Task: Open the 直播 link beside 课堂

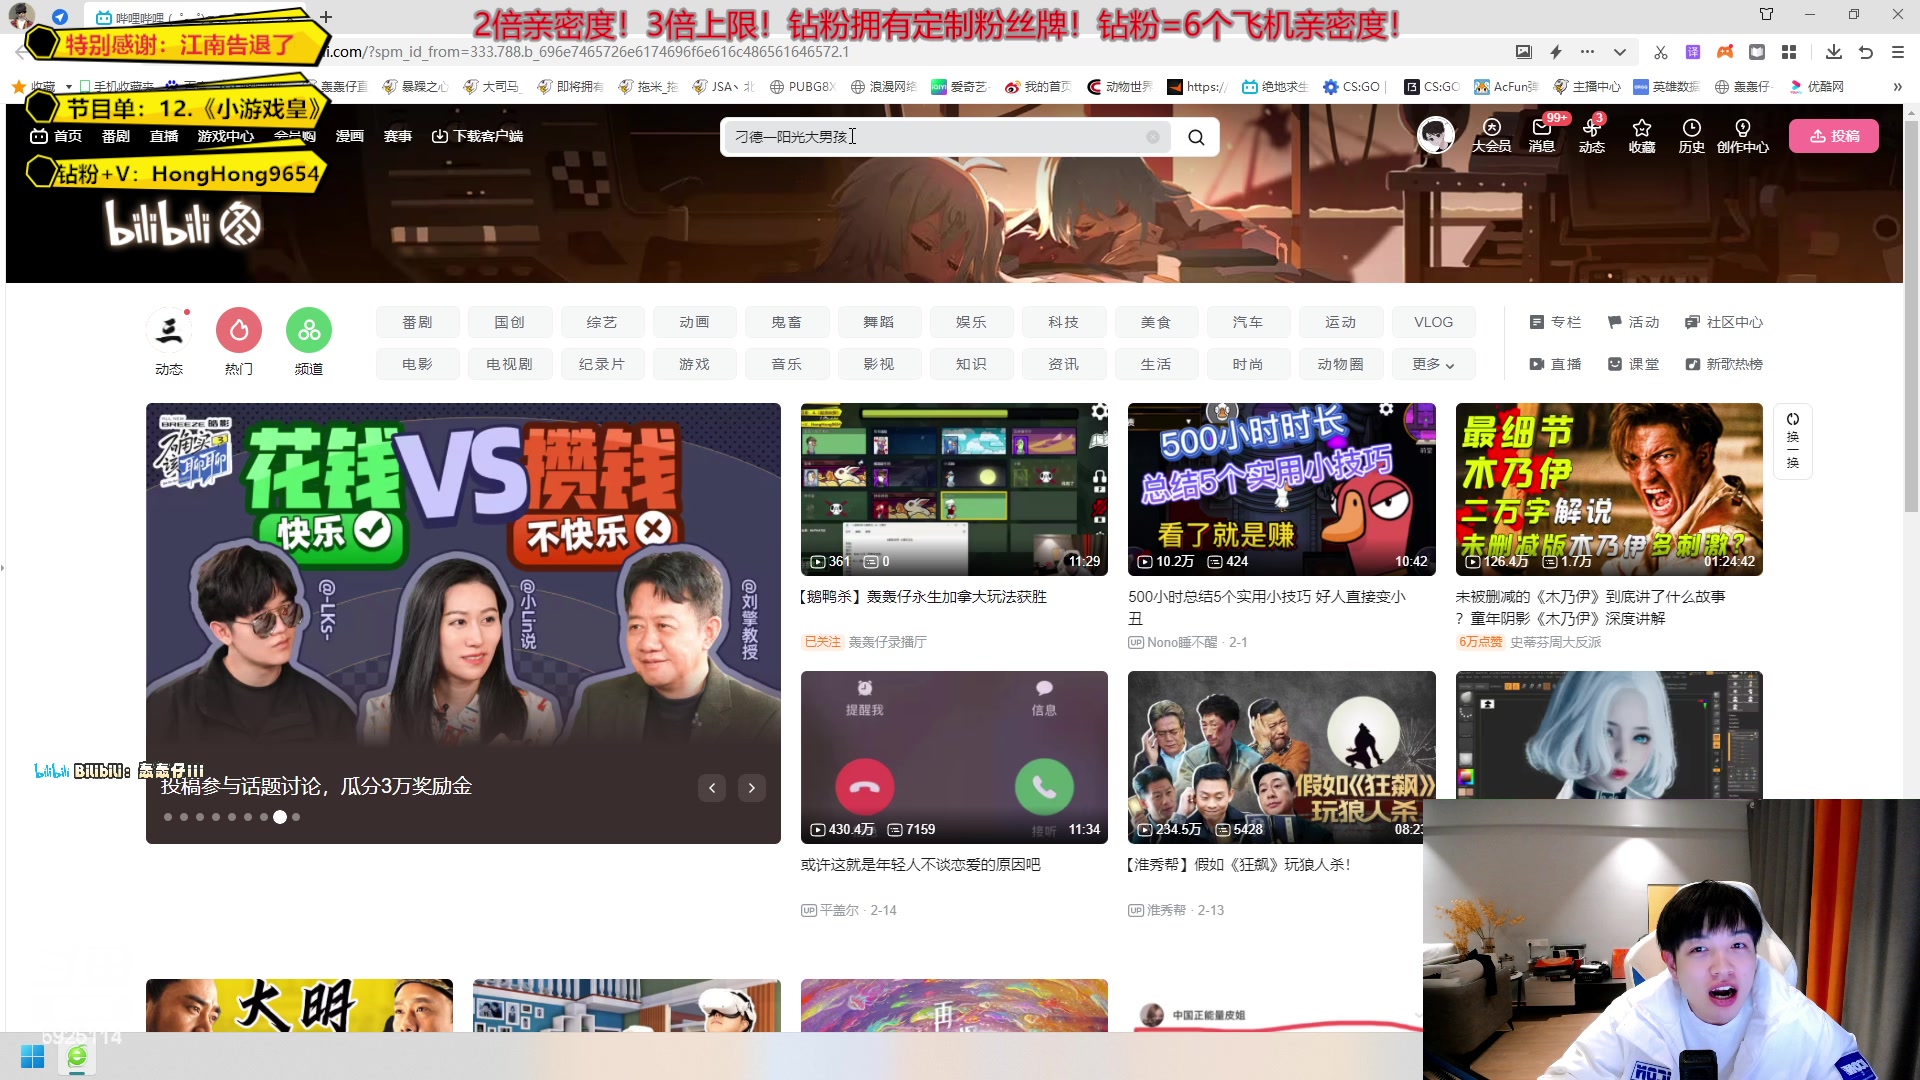Action: point(1555,364)
